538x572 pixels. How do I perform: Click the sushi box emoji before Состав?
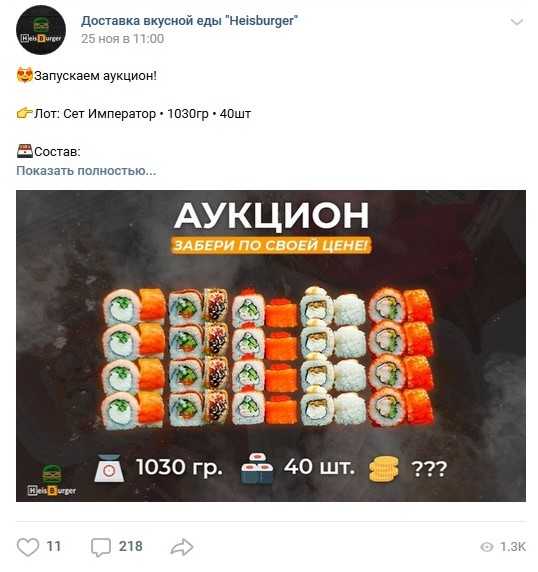coord(24,151)
